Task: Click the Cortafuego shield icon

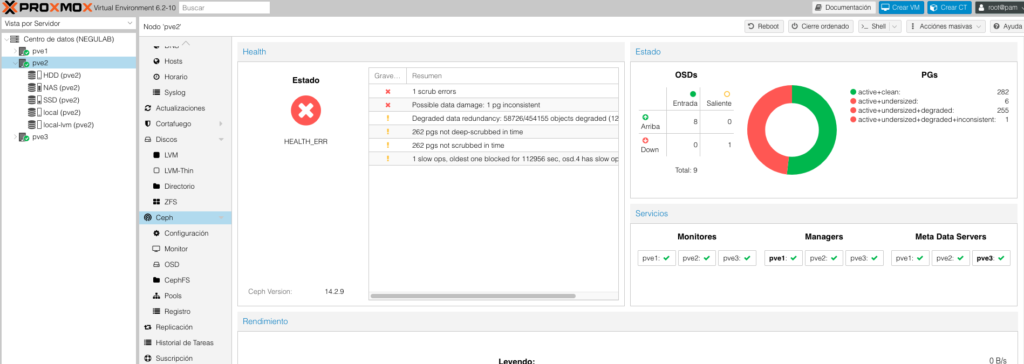Action: (x=148, y=124)
